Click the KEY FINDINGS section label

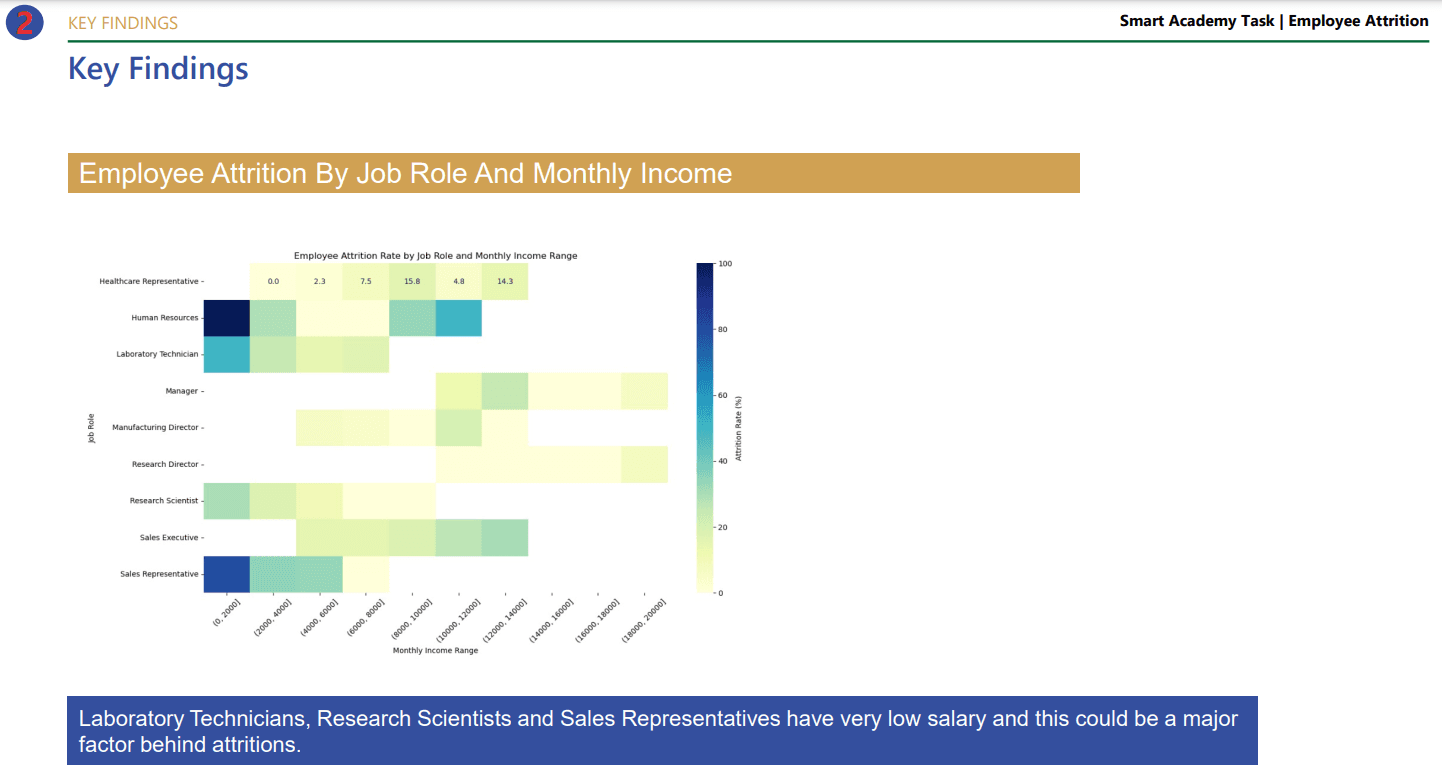tap(123, 23)
